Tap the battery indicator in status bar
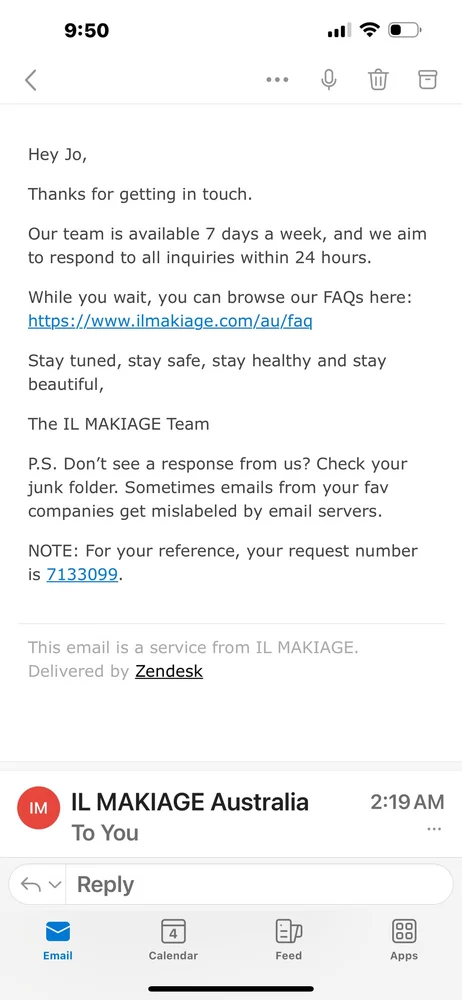Screen dimensions: 462x1000 point(405,30)
